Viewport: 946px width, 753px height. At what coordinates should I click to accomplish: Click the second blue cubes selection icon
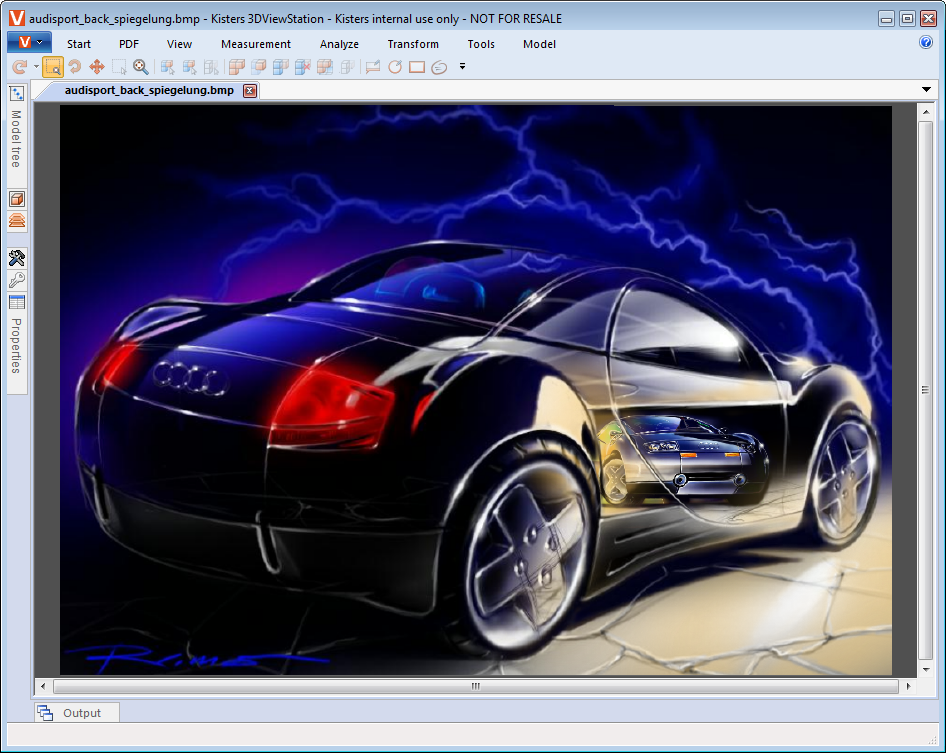coord(189,66)
